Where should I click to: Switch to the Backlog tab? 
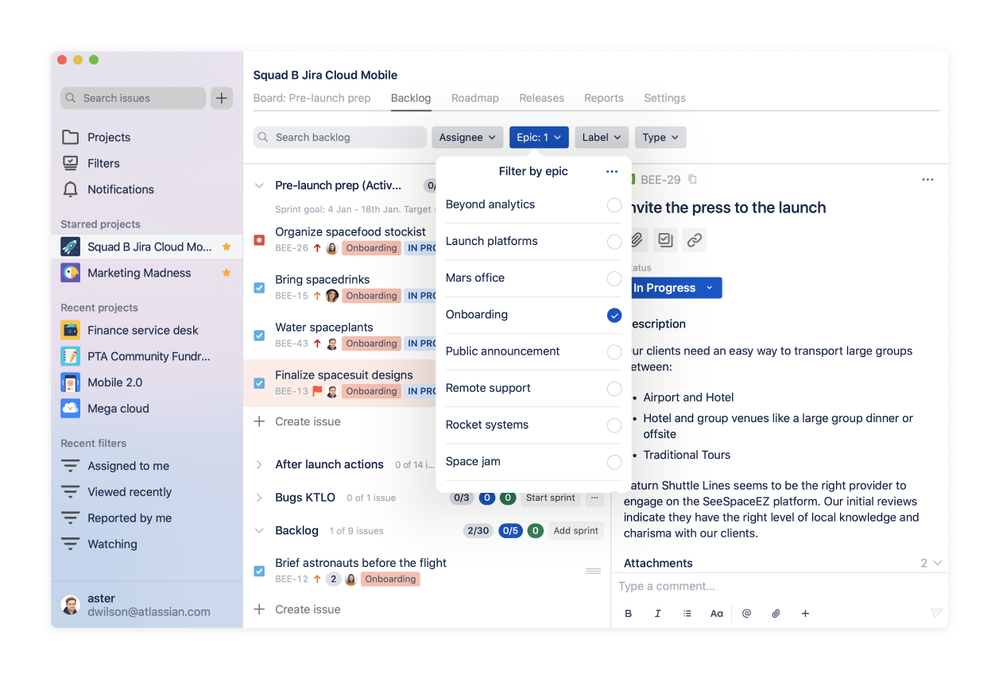pos(411,98)
